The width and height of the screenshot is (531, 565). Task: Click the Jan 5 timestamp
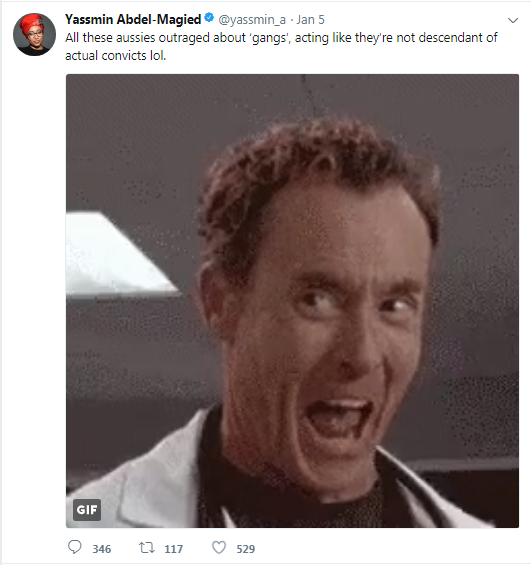(x=310, y=19)
